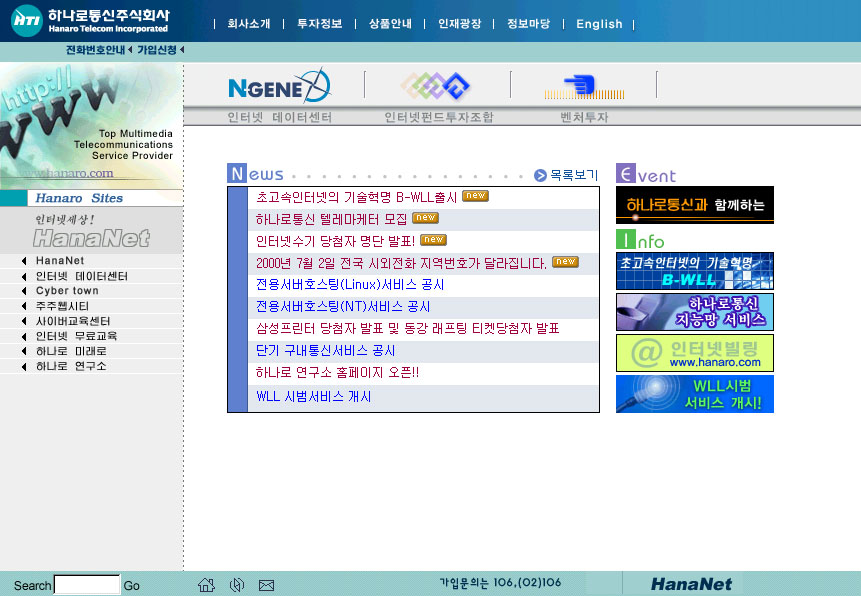Screen dimensions: 861x596
Task: Open 주주웹시티 in the sidebar
Action: (62, 306)
